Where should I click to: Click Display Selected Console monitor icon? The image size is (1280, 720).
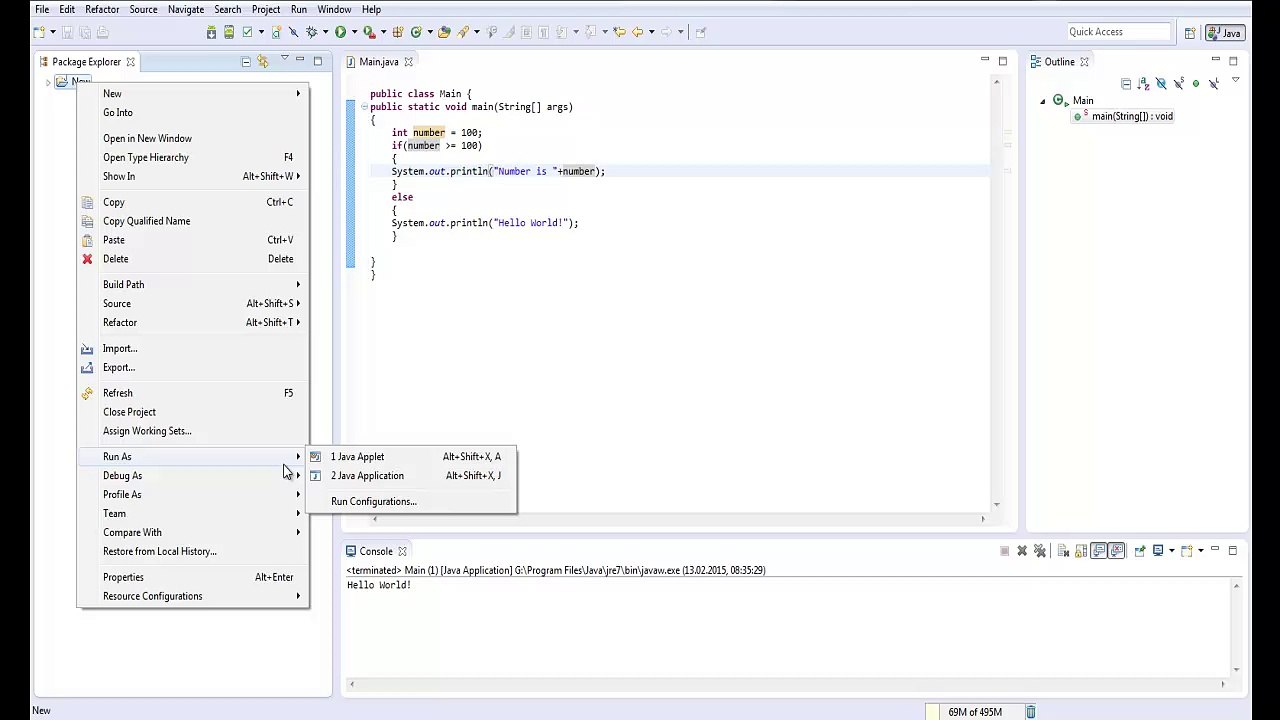[x=1158, y=550]
